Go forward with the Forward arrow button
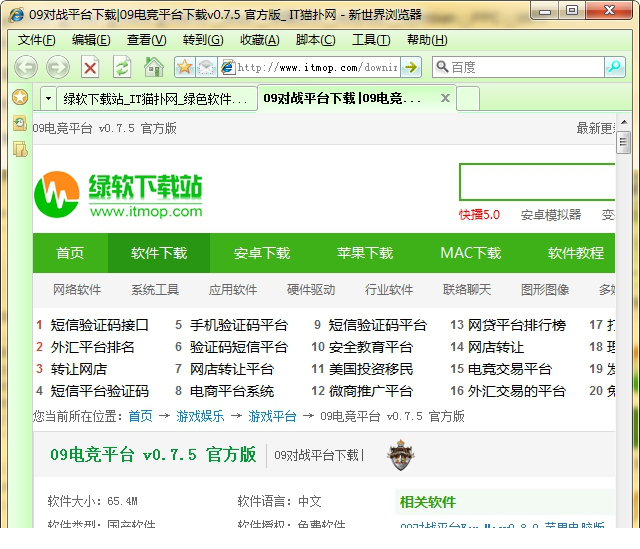The height and width of the screenshot is (549, 640). [x=58, y=67]
